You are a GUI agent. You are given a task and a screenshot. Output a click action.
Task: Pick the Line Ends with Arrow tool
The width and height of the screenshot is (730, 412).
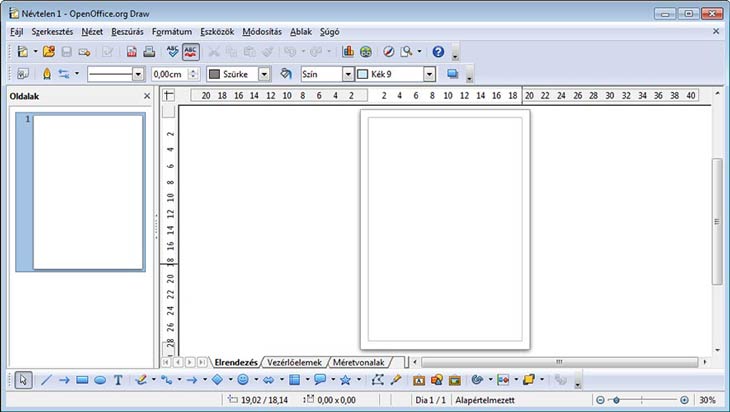pos(64,380)
